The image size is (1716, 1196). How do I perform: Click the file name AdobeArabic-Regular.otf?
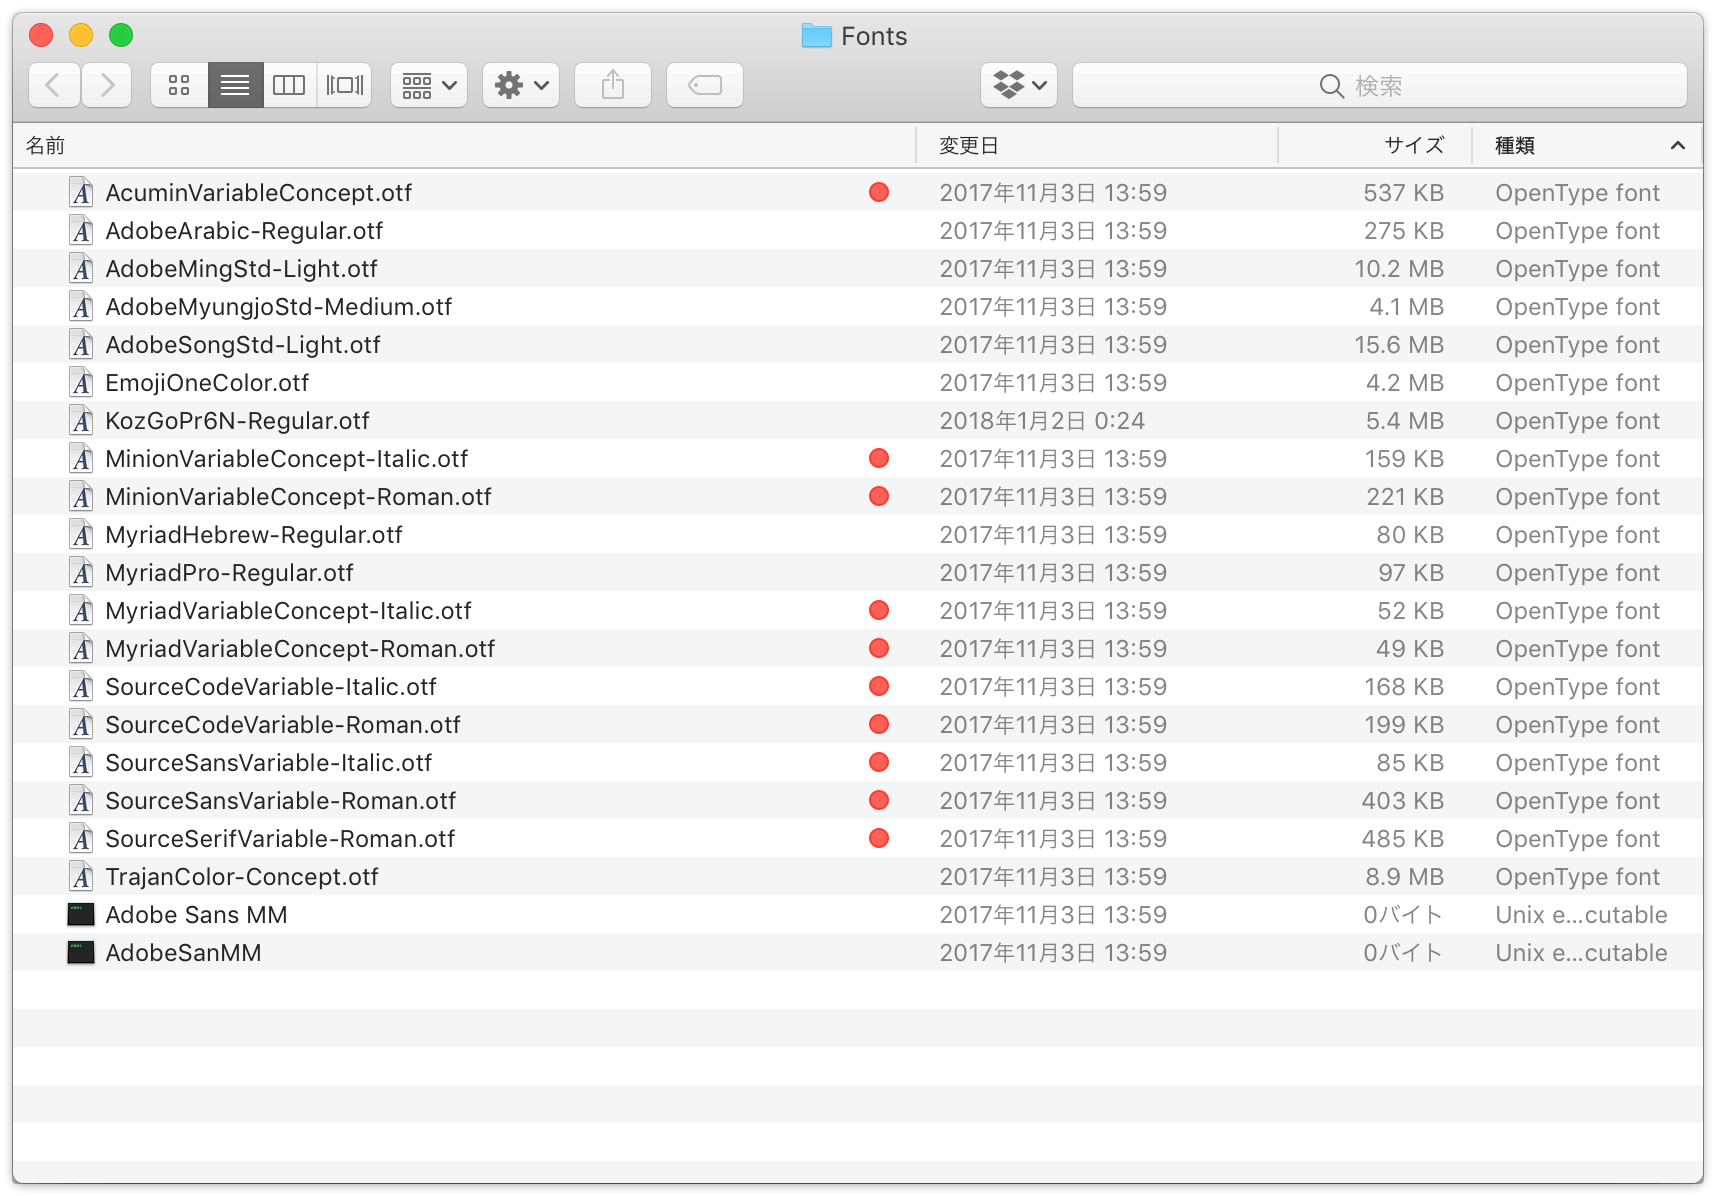(x=244, y=231)
